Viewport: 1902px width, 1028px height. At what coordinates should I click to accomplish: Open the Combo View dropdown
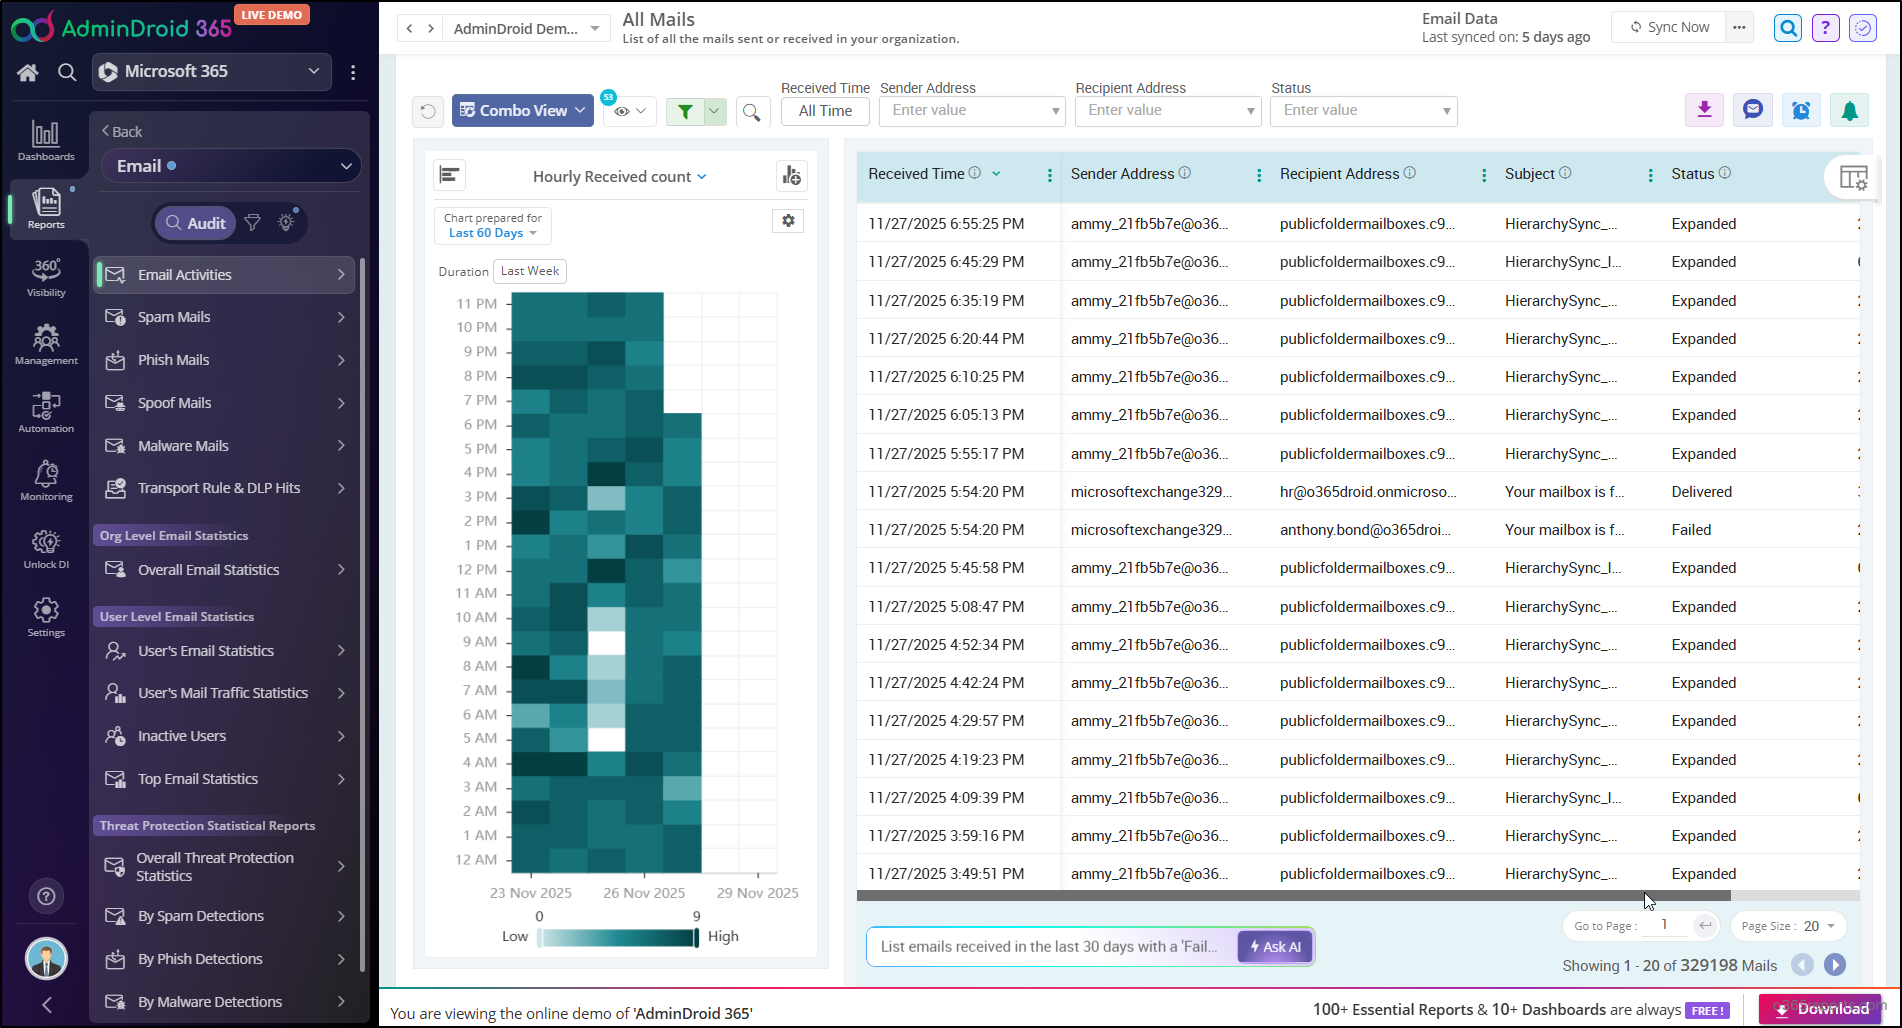[521, 110]
